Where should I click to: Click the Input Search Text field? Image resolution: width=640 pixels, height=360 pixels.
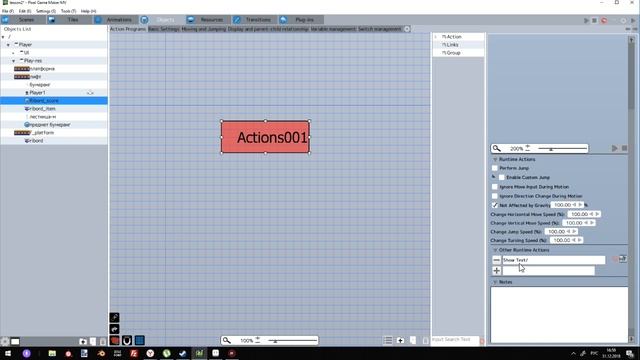click(455, 340)
